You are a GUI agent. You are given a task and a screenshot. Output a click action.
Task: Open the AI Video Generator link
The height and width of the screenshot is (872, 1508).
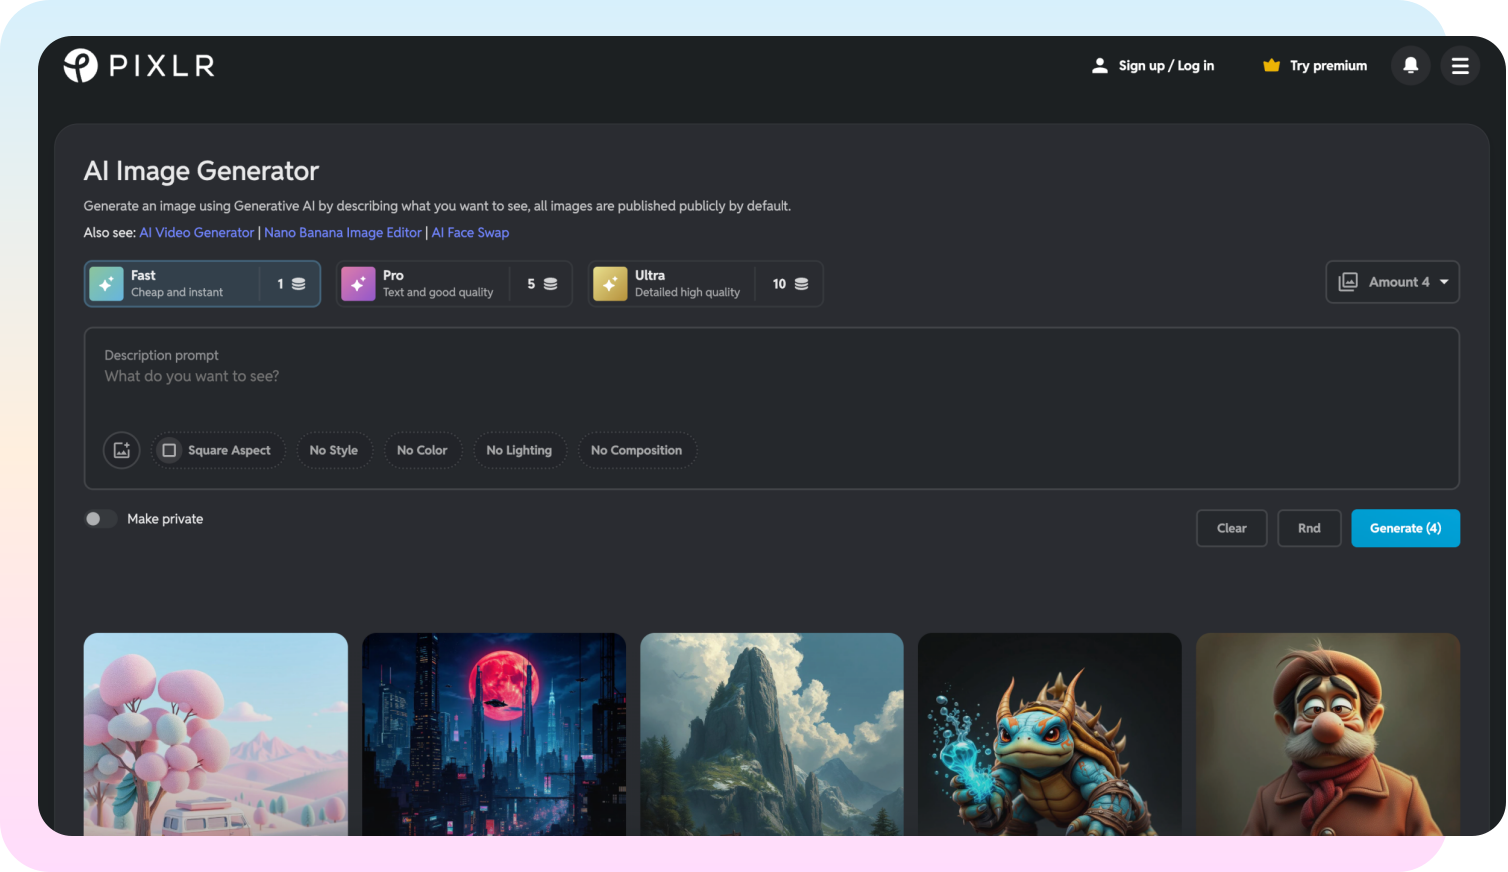[x=196, y=232]
